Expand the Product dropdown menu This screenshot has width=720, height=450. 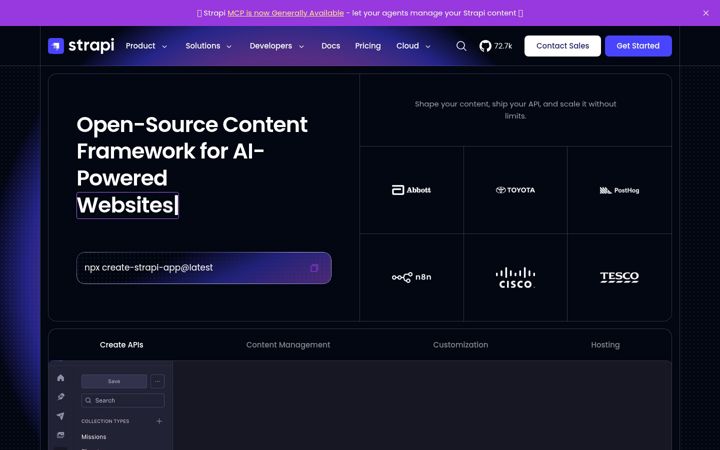146,46
